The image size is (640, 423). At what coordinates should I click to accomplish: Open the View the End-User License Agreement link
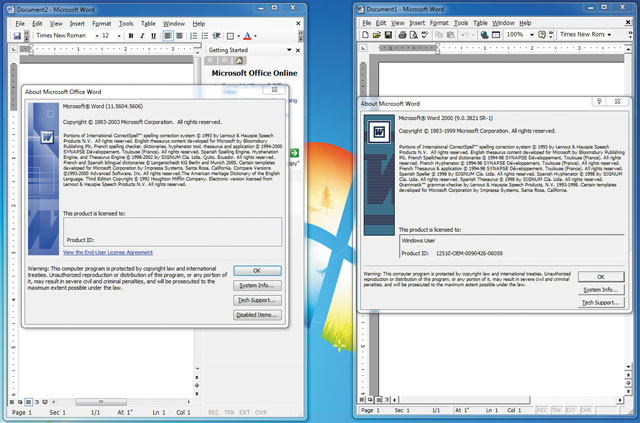pyautogui.click(x=108, y=252)
